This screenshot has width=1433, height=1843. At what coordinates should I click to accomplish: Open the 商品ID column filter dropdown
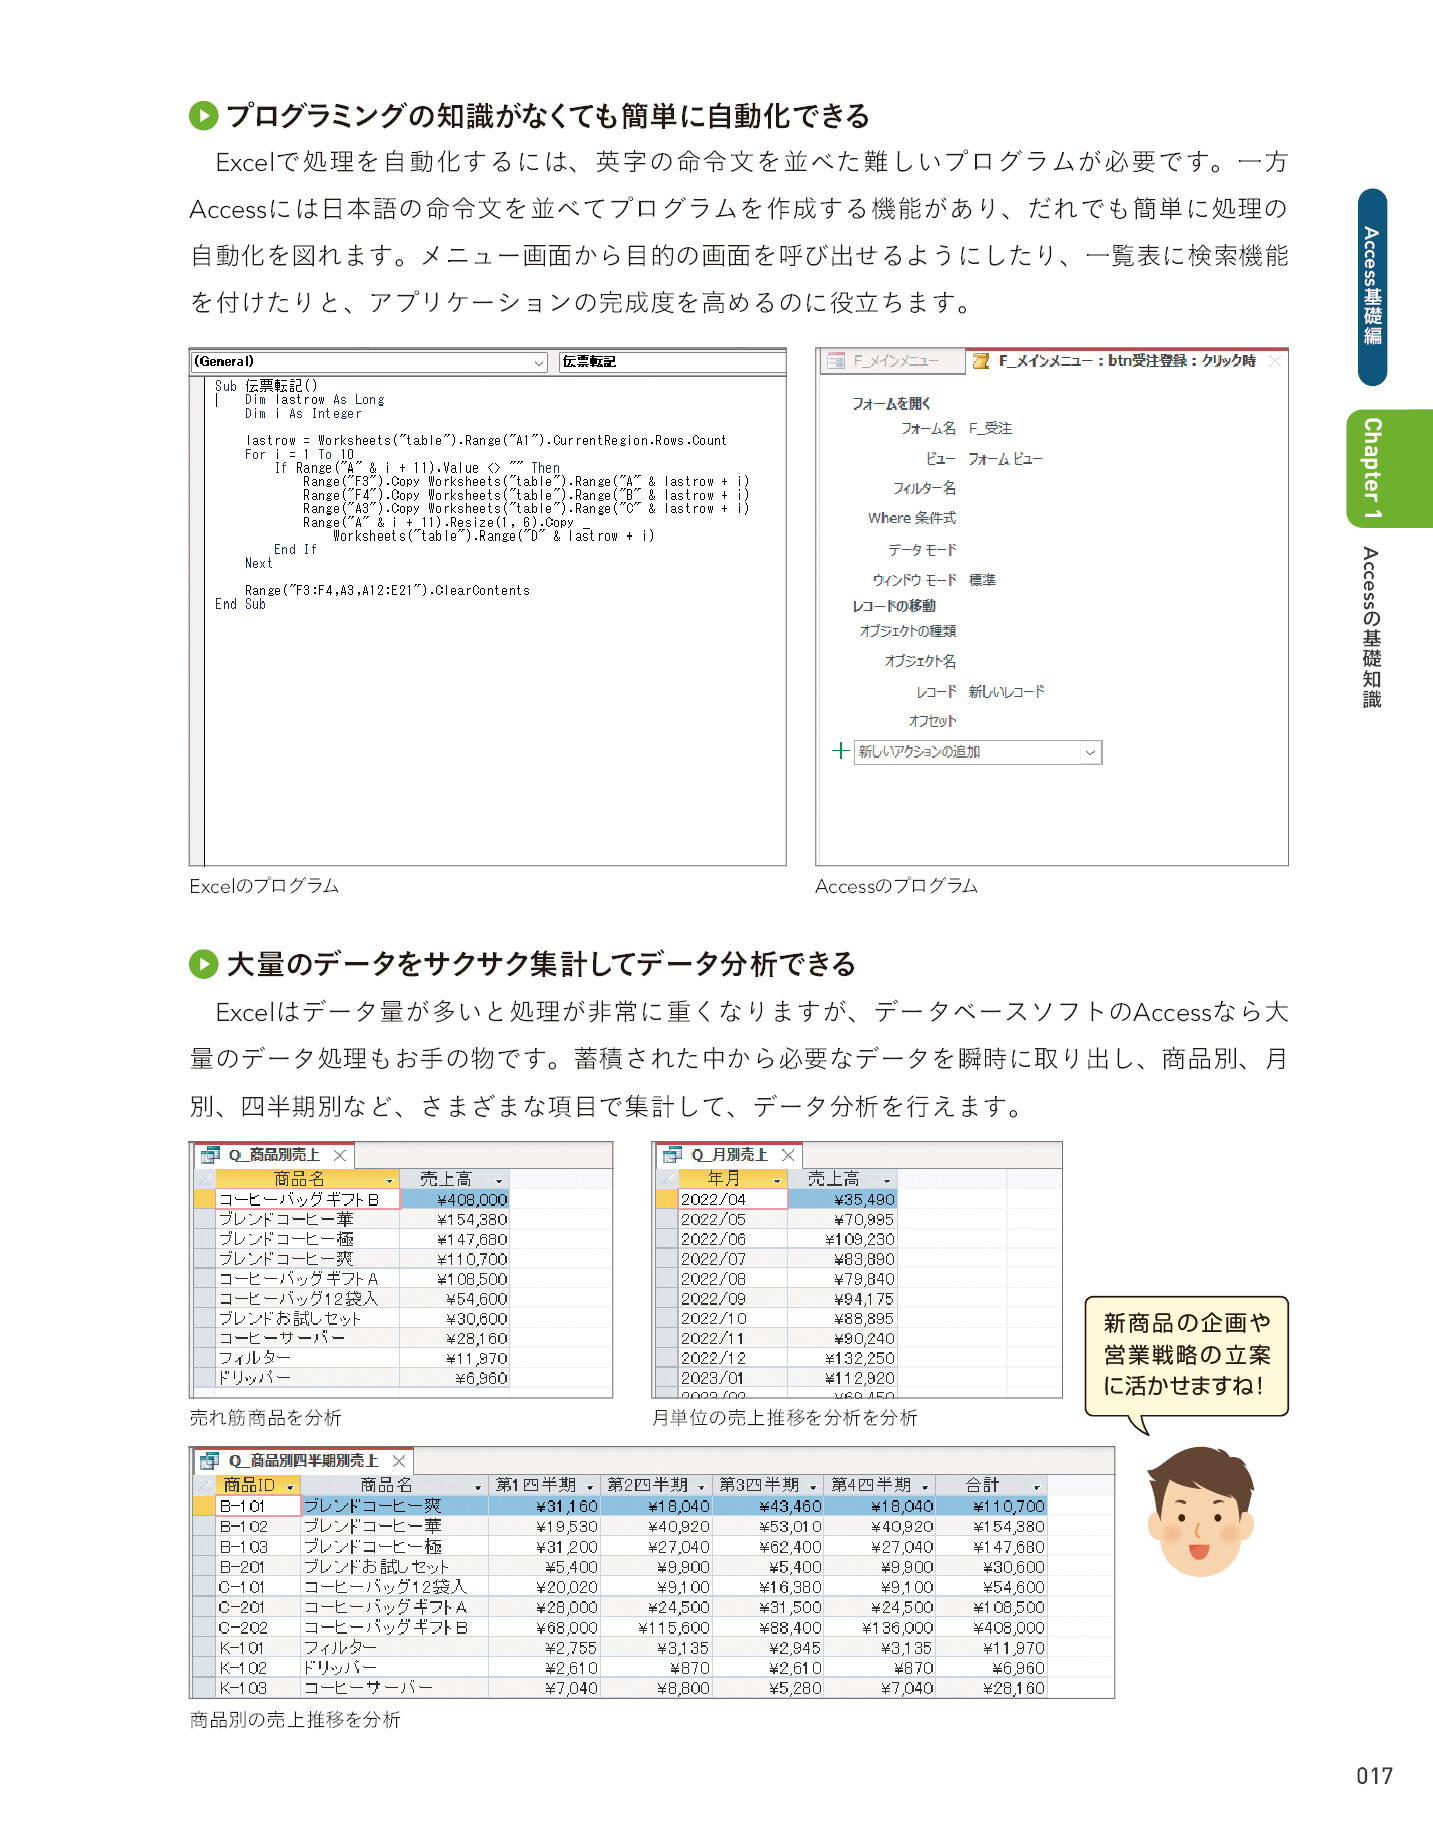click(x=290, y=1487)
